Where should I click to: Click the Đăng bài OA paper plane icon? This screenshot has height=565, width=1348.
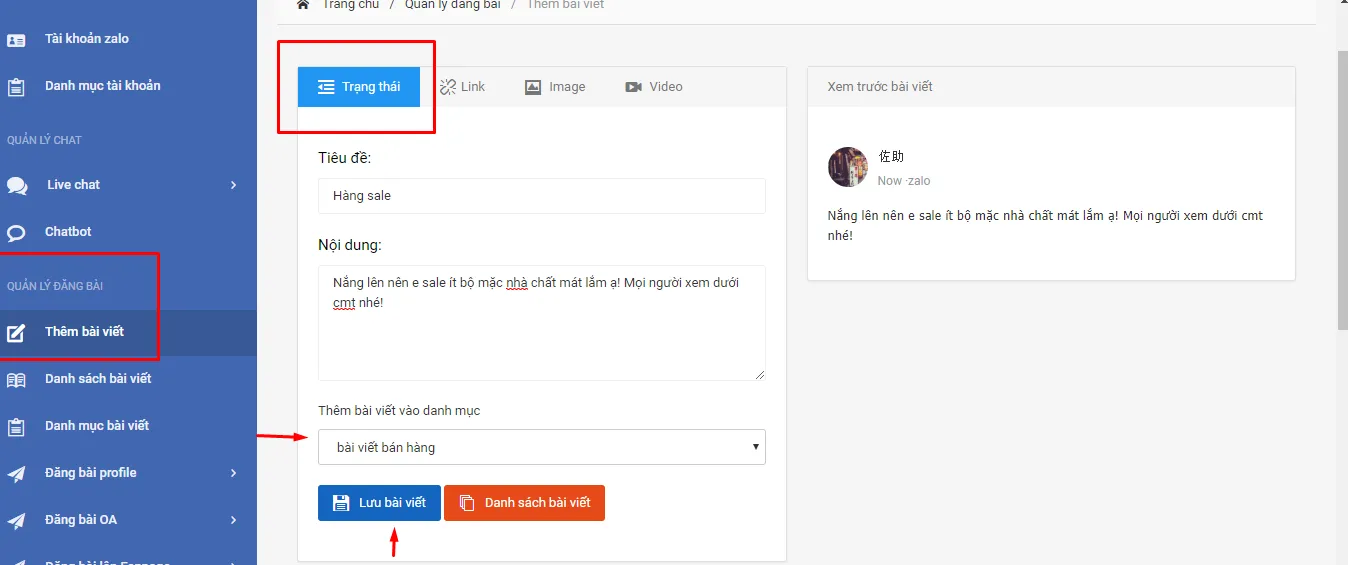tap(16, 521)
